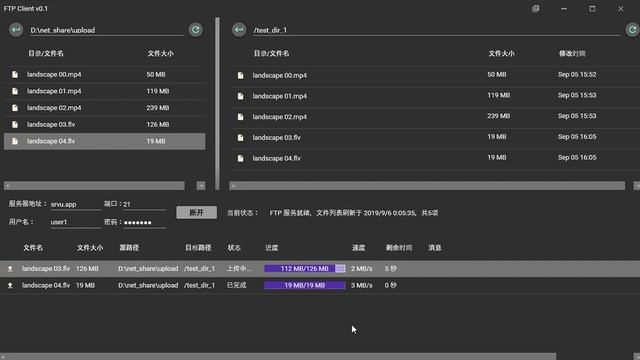This screenshot has height=360, width=640.
Task: Click the 已完成 status of landscape 04.flv
Action: (x=237, y=285)
